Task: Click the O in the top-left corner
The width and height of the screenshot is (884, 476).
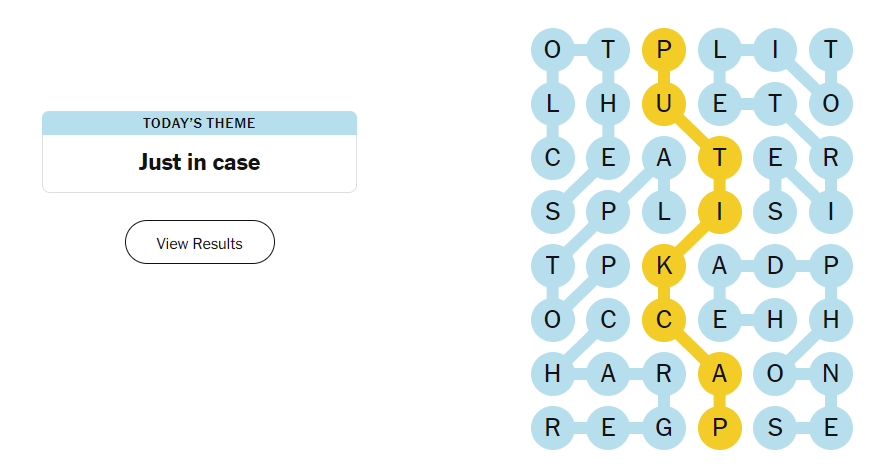Action: coord(553,47)
